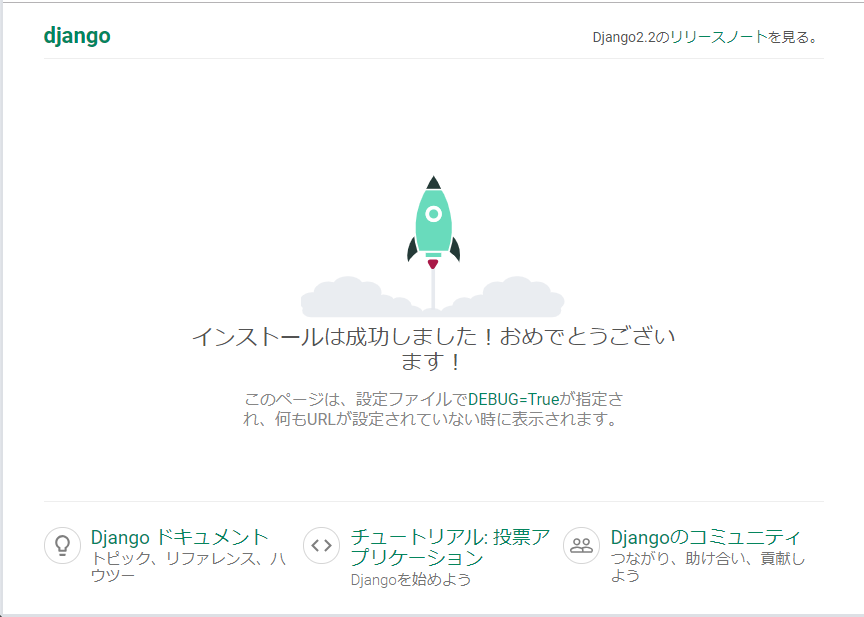Open チュートリアル: 投票アプリケーション link
The image size is (864, 617).
point(450,547)
